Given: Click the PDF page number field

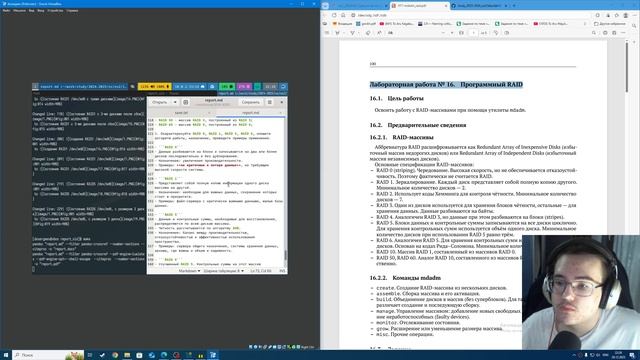Looking at the screenshot, I should click(x=473, y=33).
